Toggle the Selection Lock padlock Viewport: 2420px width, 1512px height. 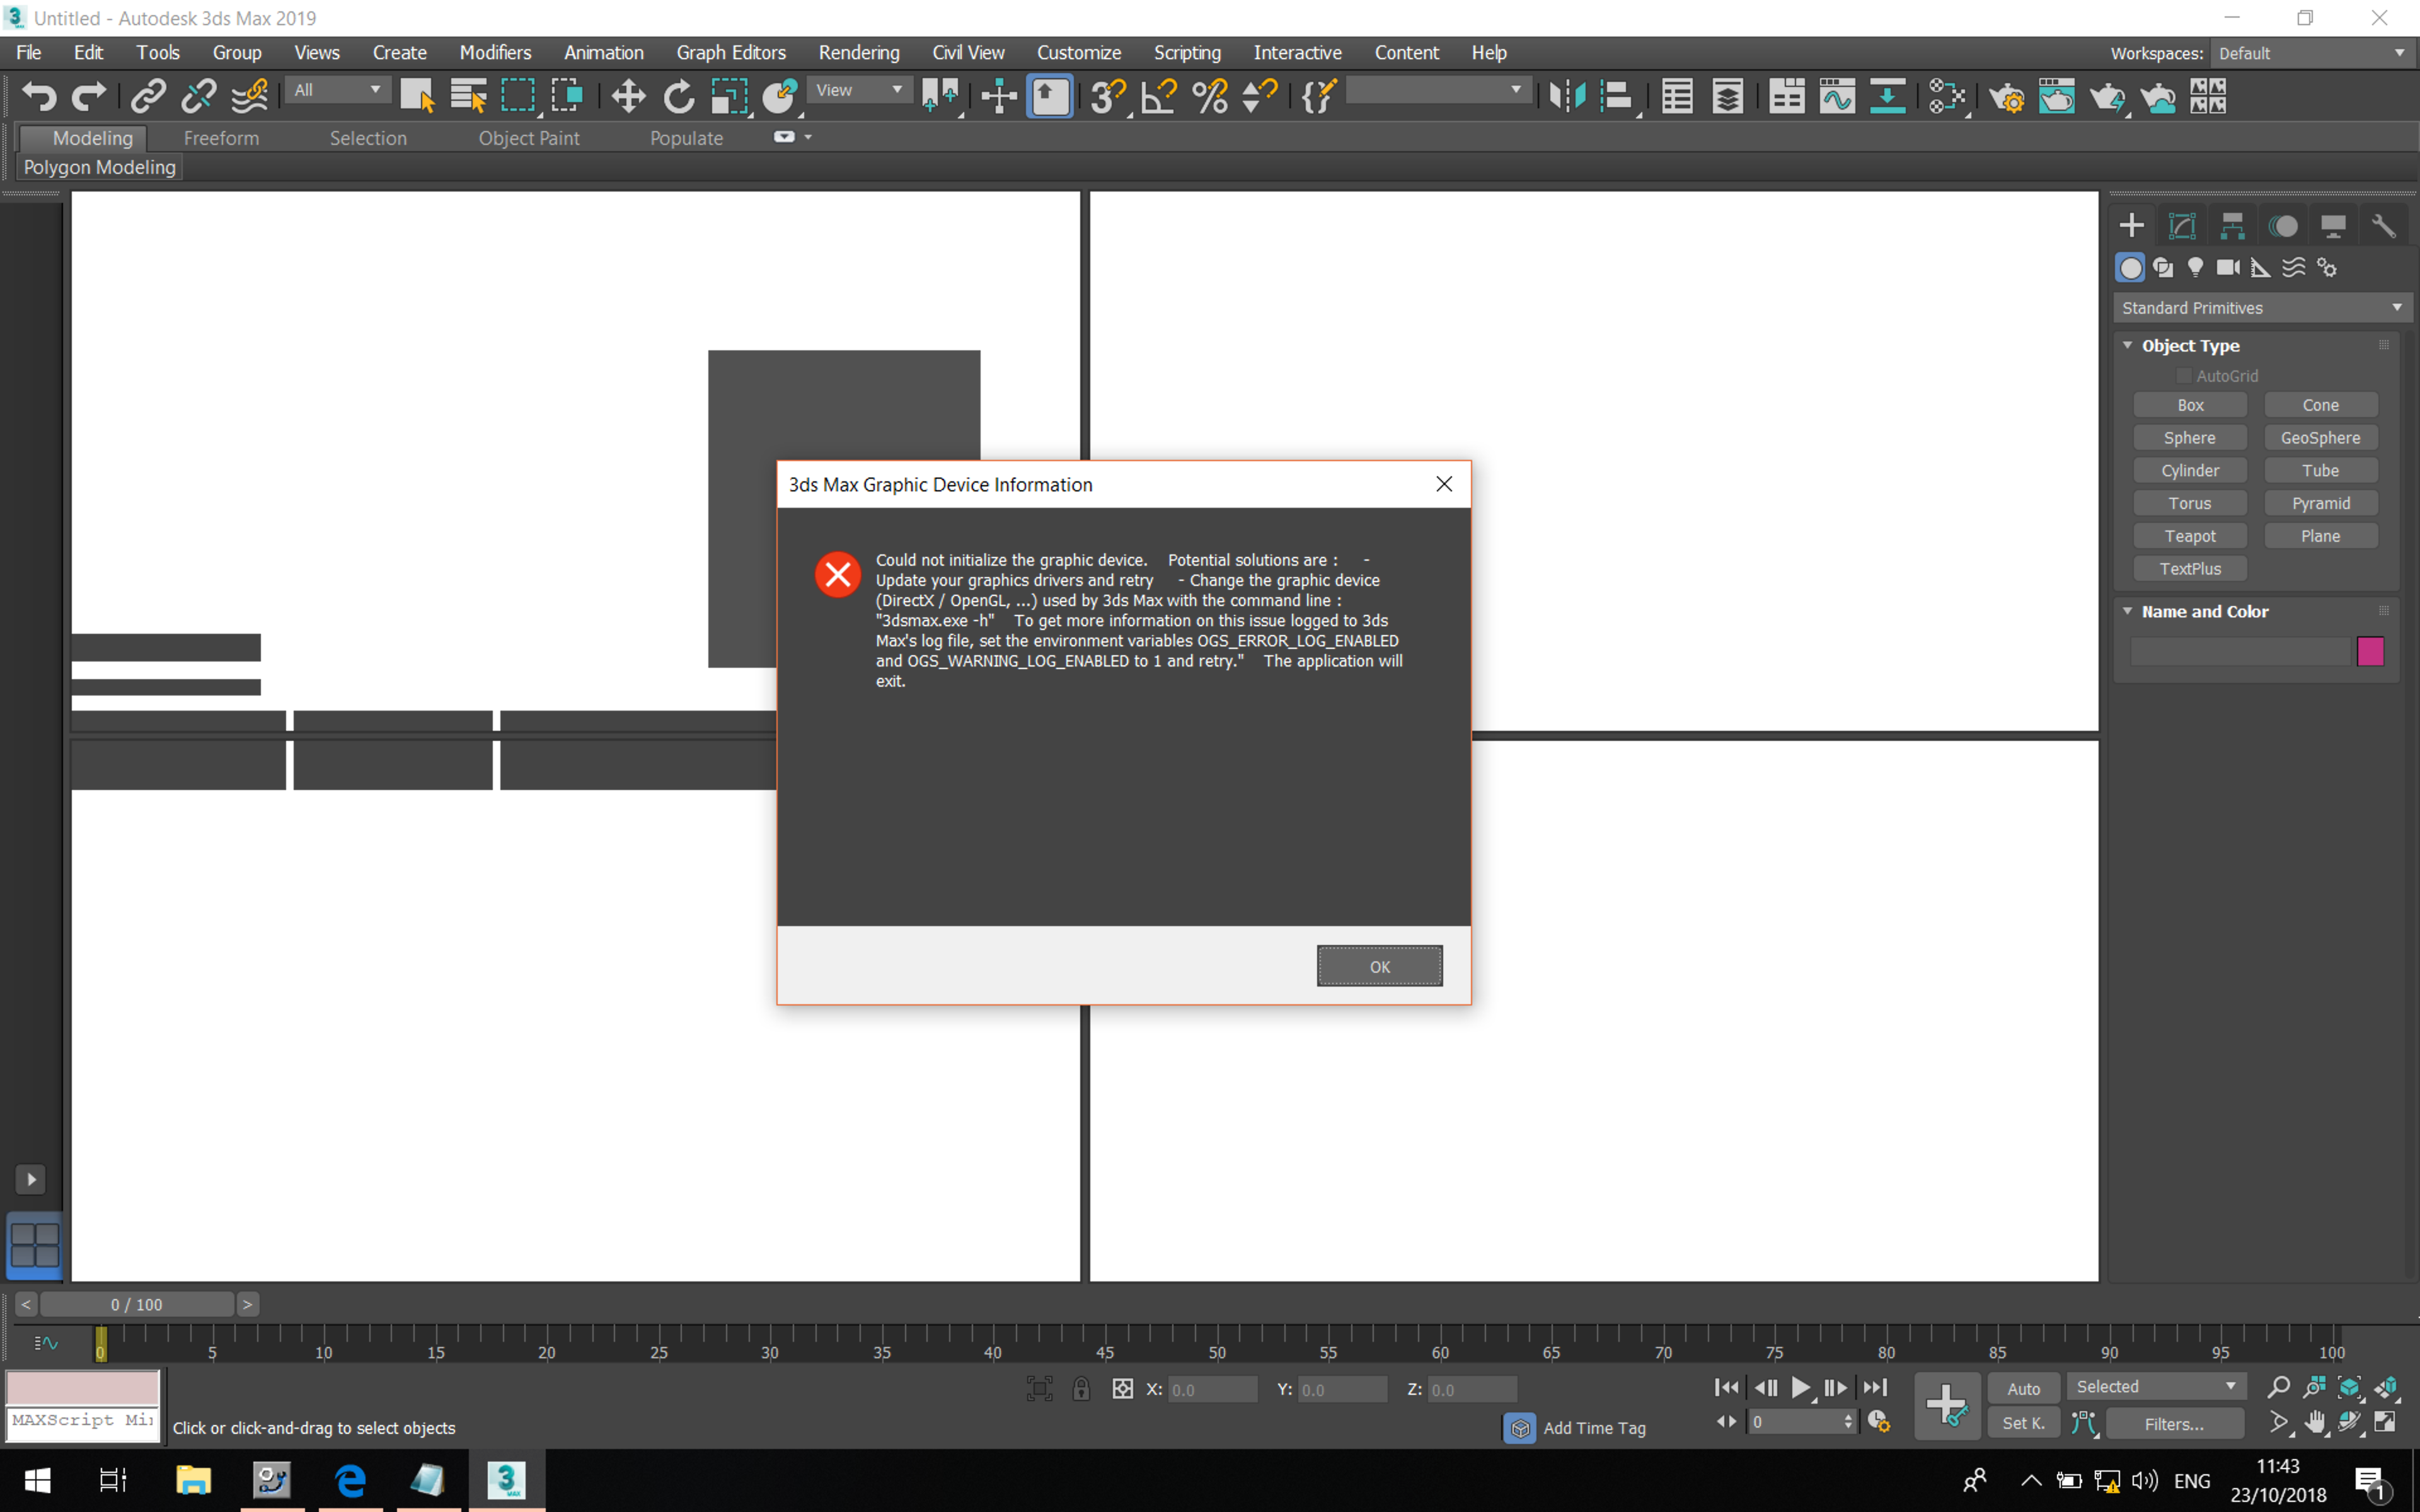click(1081, 1388)
